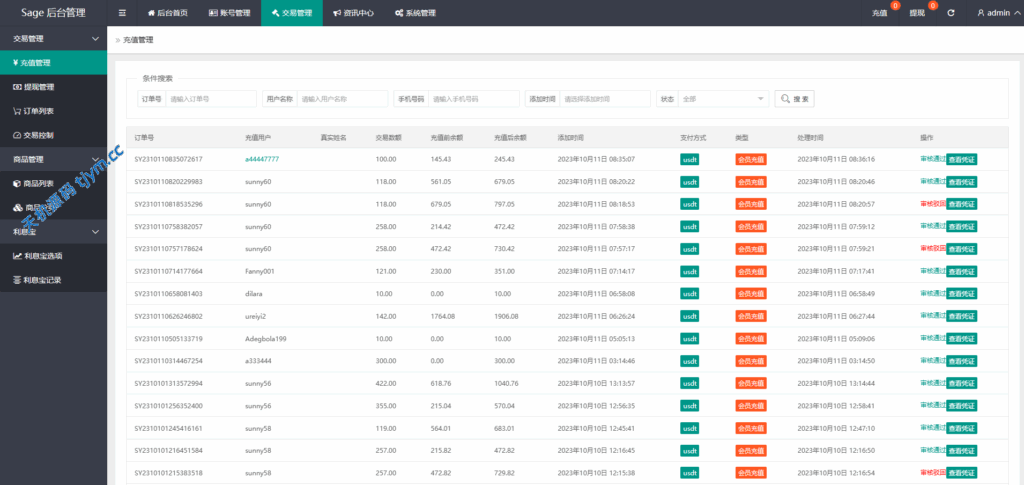
Task: Switch to the 系统管理 top tab
Action: coord(415,13)
